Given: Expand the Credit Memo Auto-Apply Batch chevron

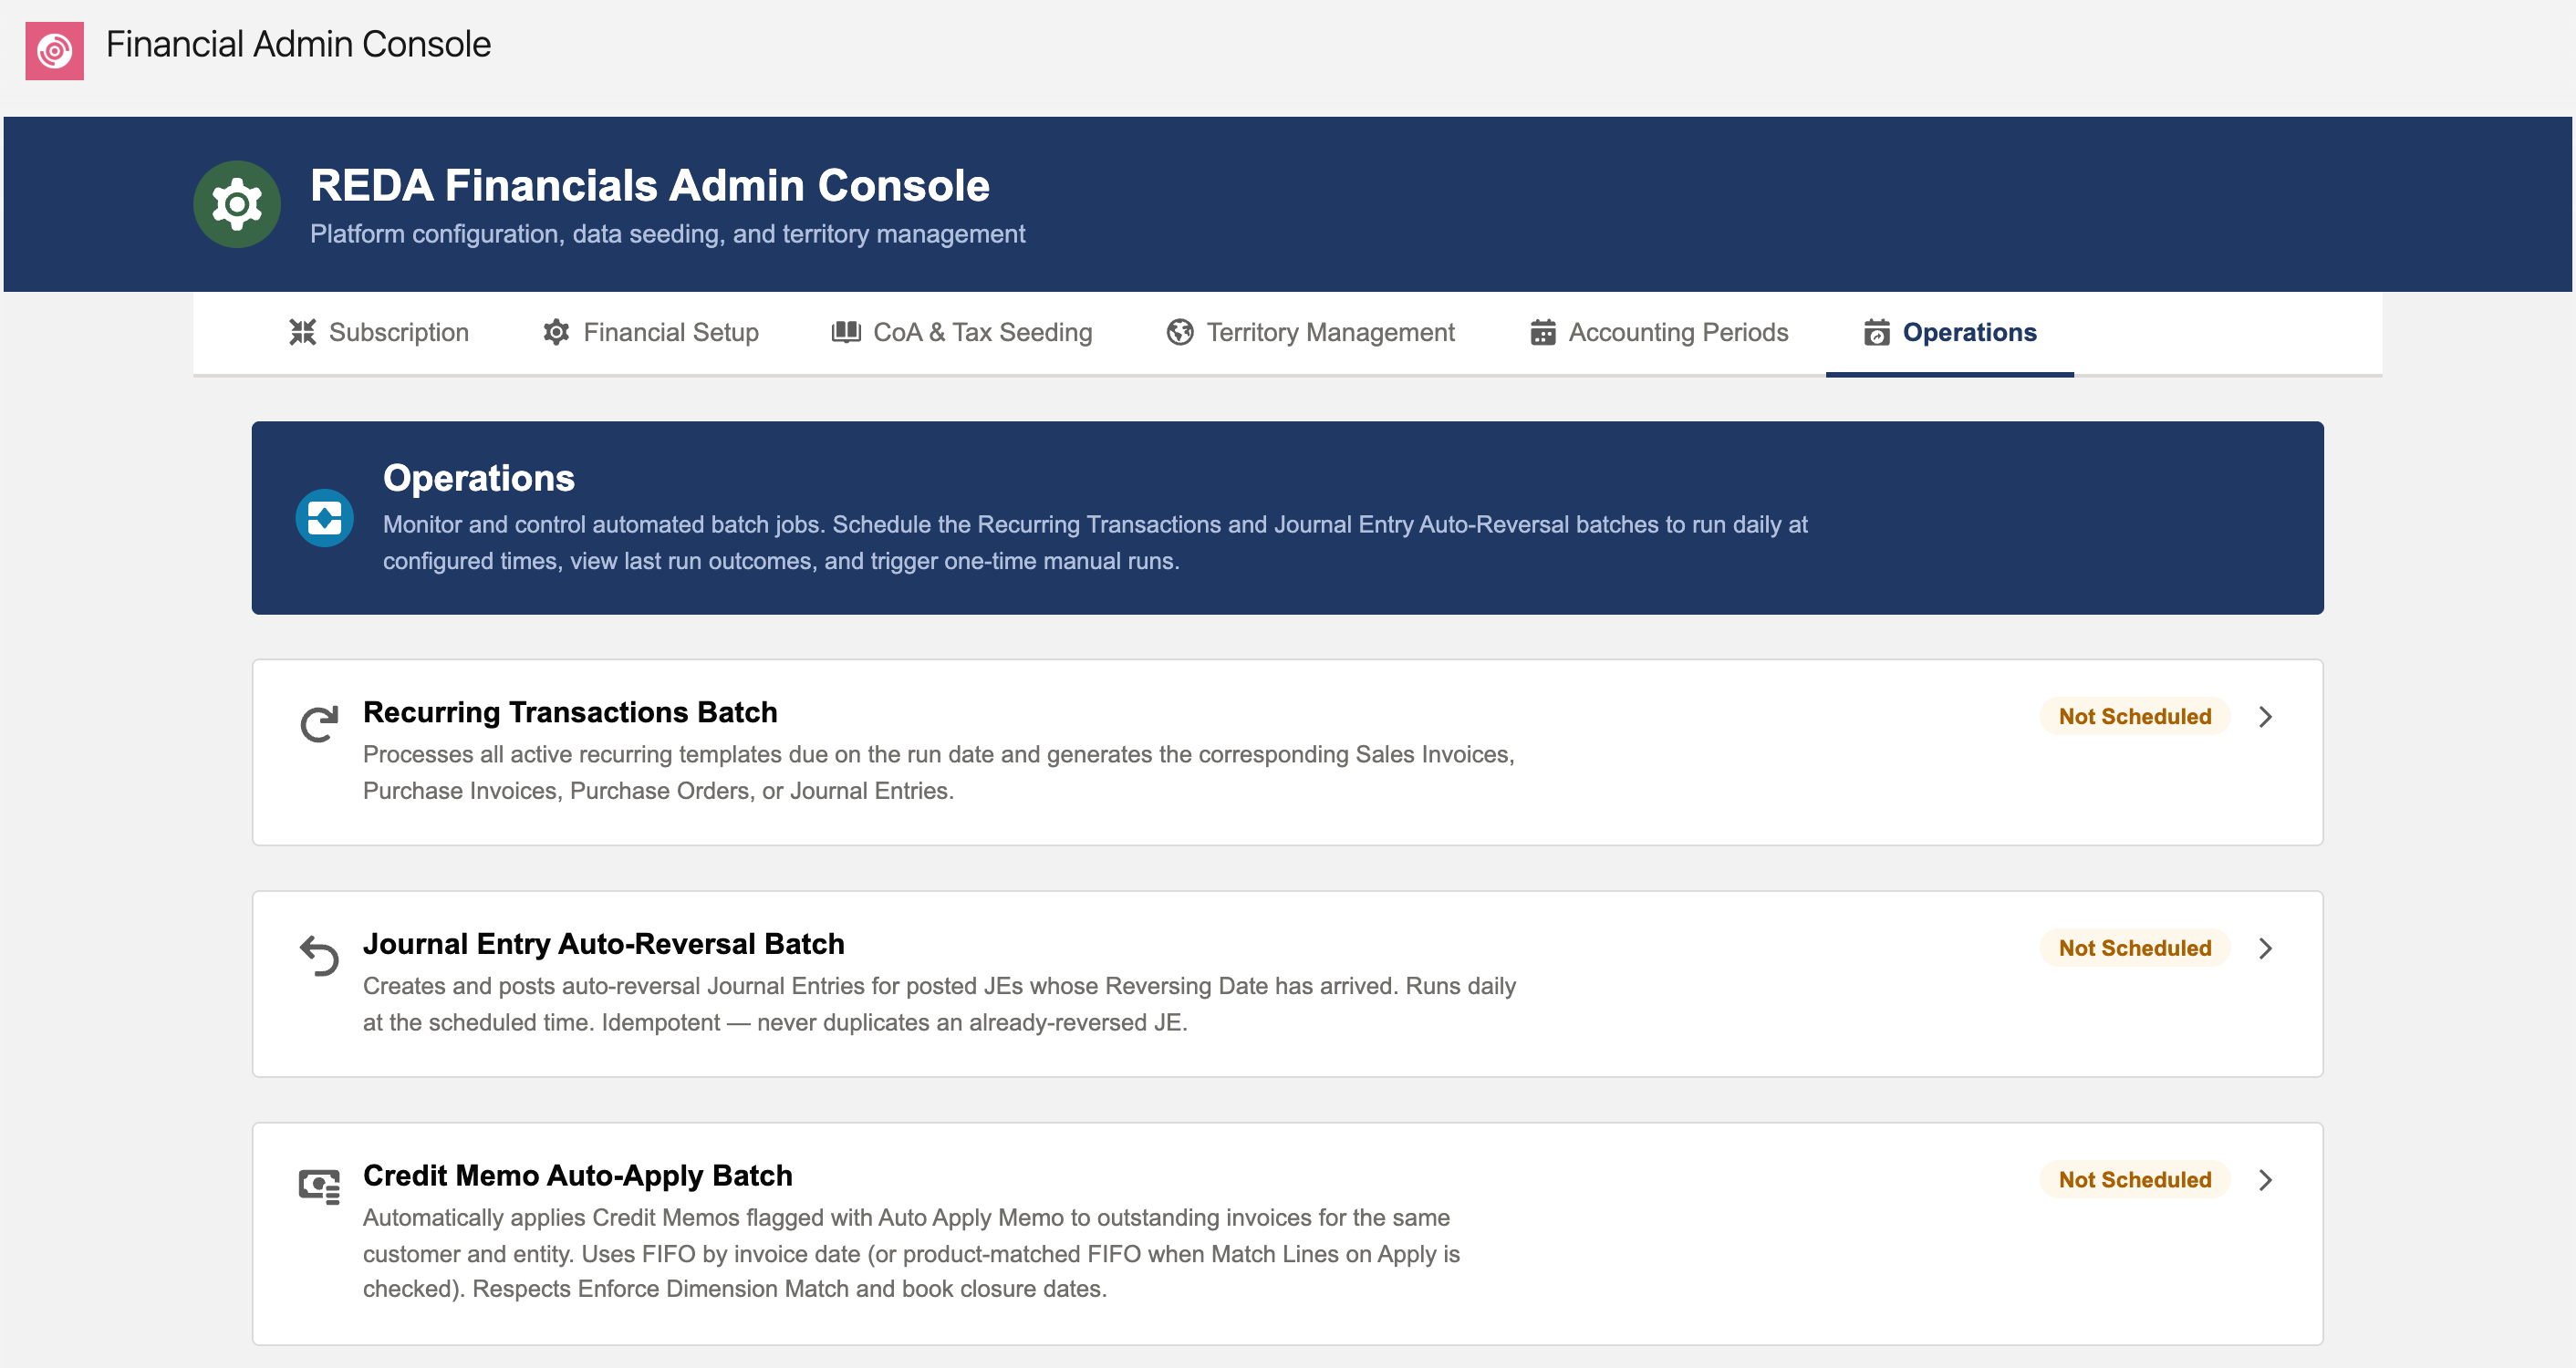Looking at the screenshot, I should tap(2266, 1180).
